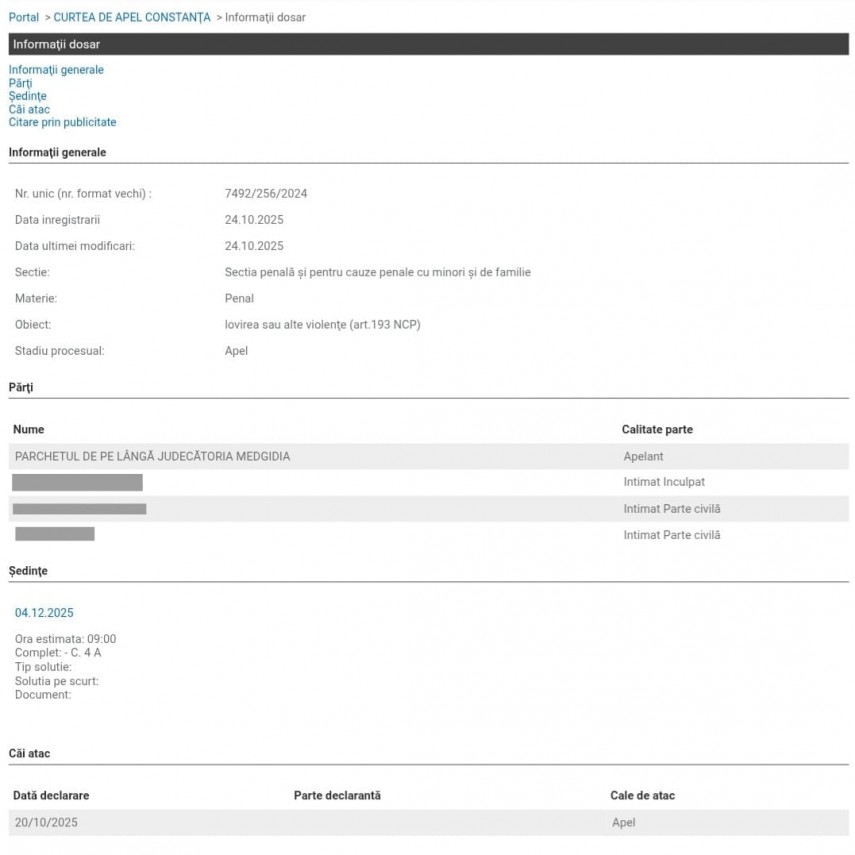855x855 pixels.
Task: Click the Informații dosar dark header bar
Action: coord(428,44)
